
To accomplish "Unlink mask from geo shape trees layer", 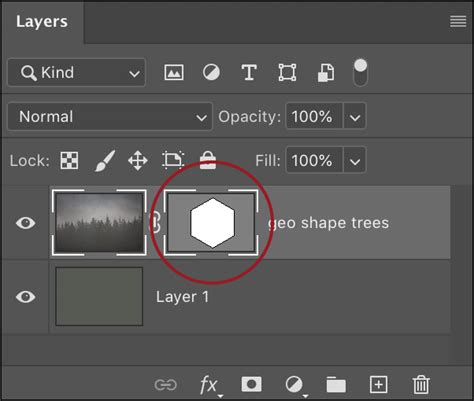I will coord(155,223).
